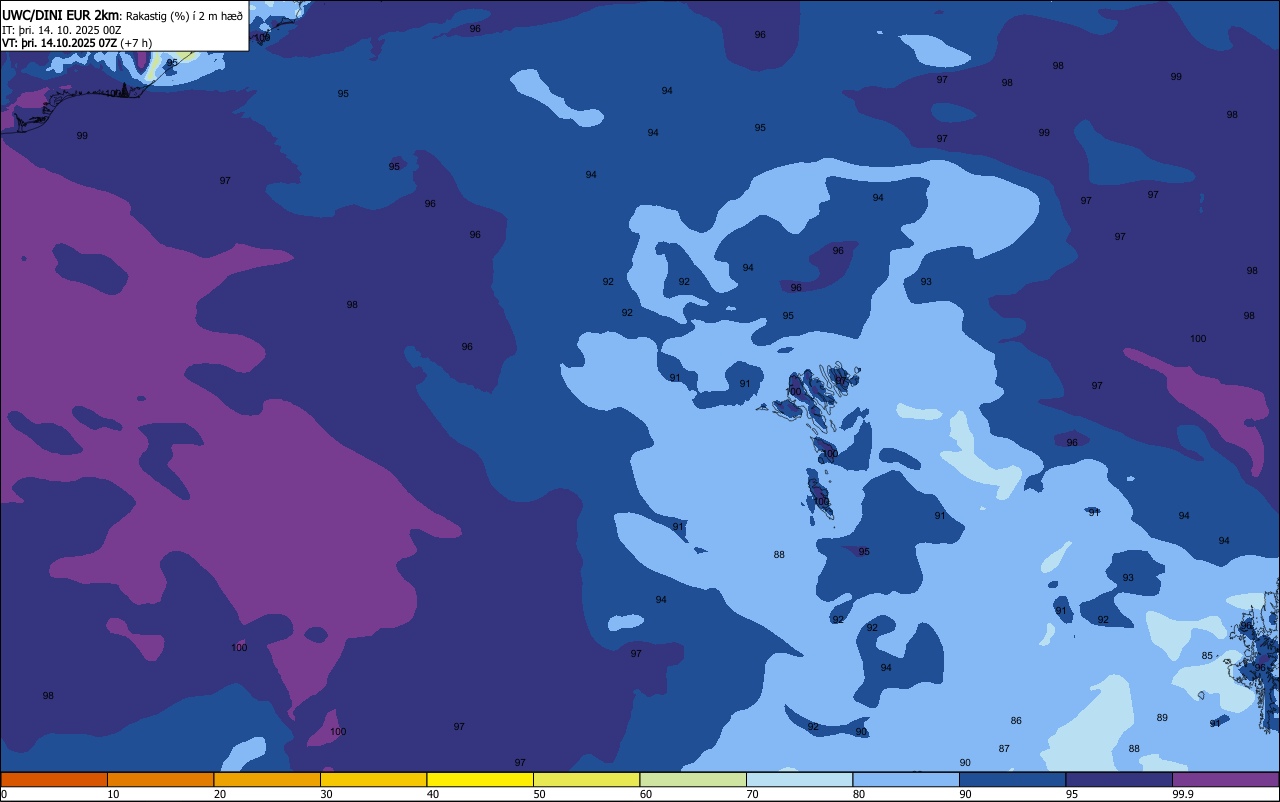Click the '70' legend tick label
Image resolution: width=1280 pixels, height=802 pixels.
tap(752, 794)
